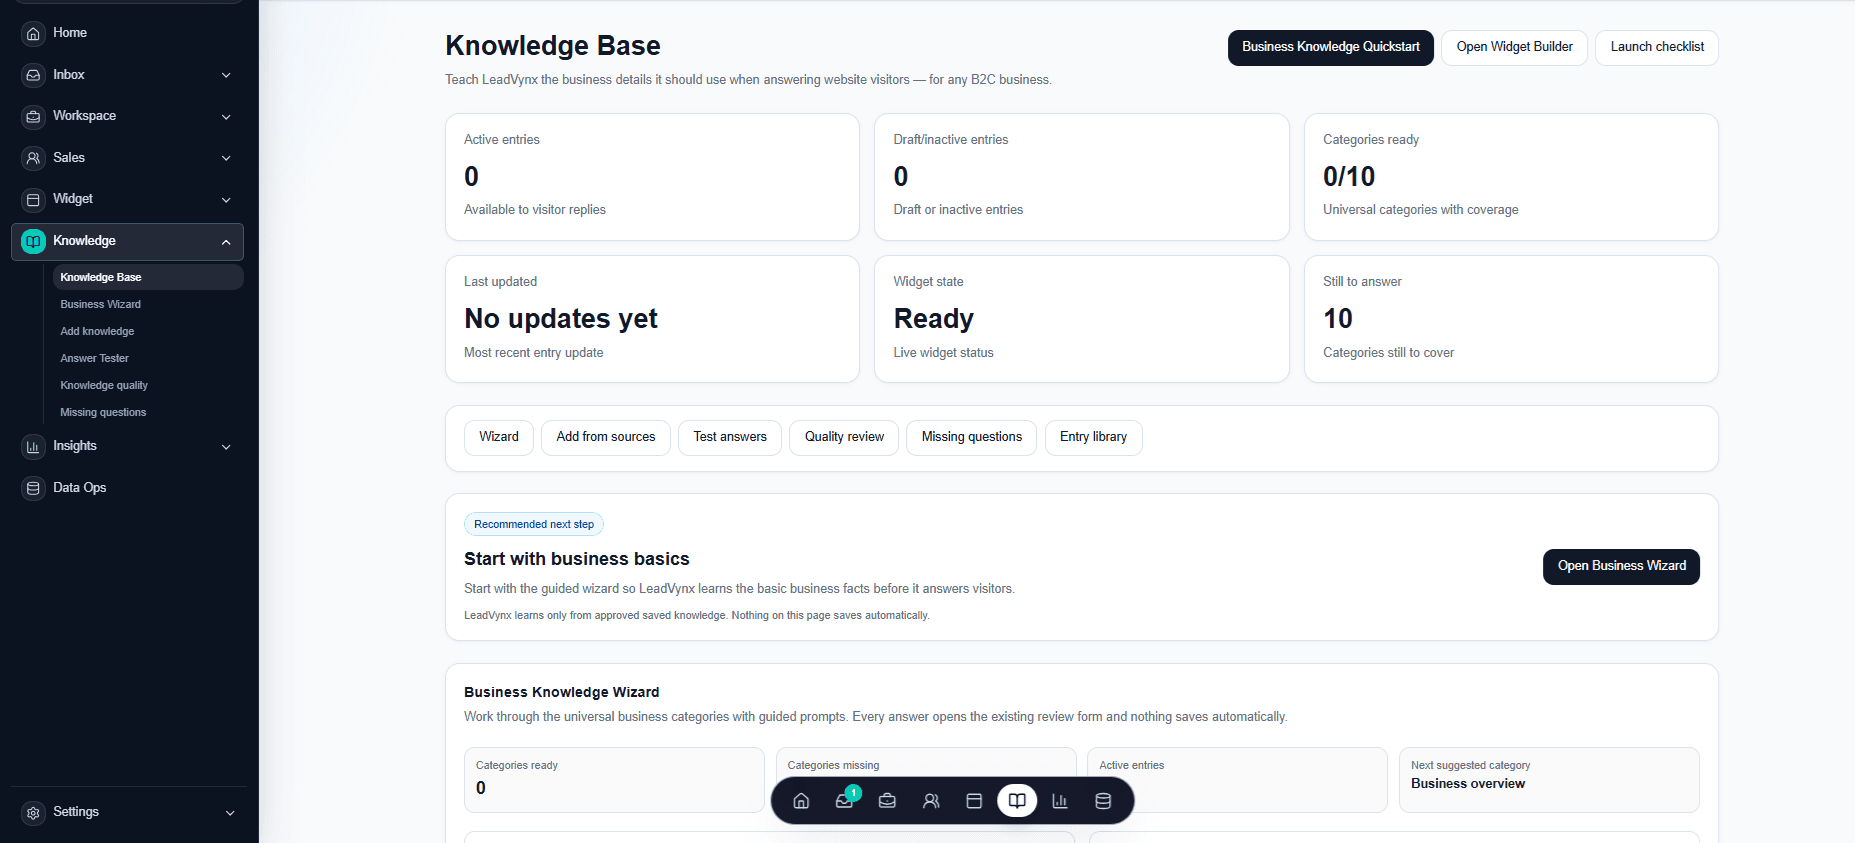1855x843 pixels.
Task: Click the Business Knowledge Quickstart button
Action: pyautogui.click(x=1331, y=47)
